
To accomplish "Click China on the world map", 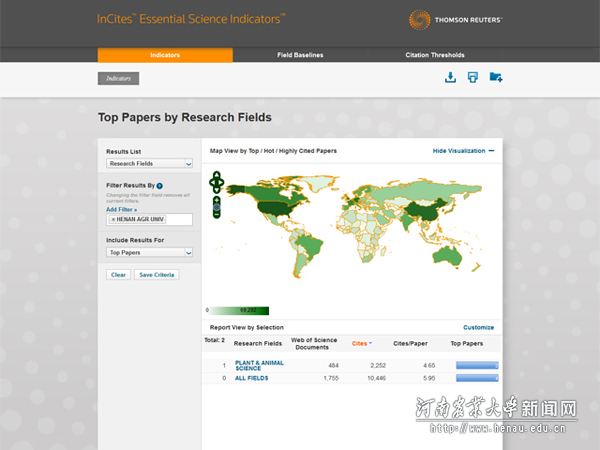I will [425, 212].
